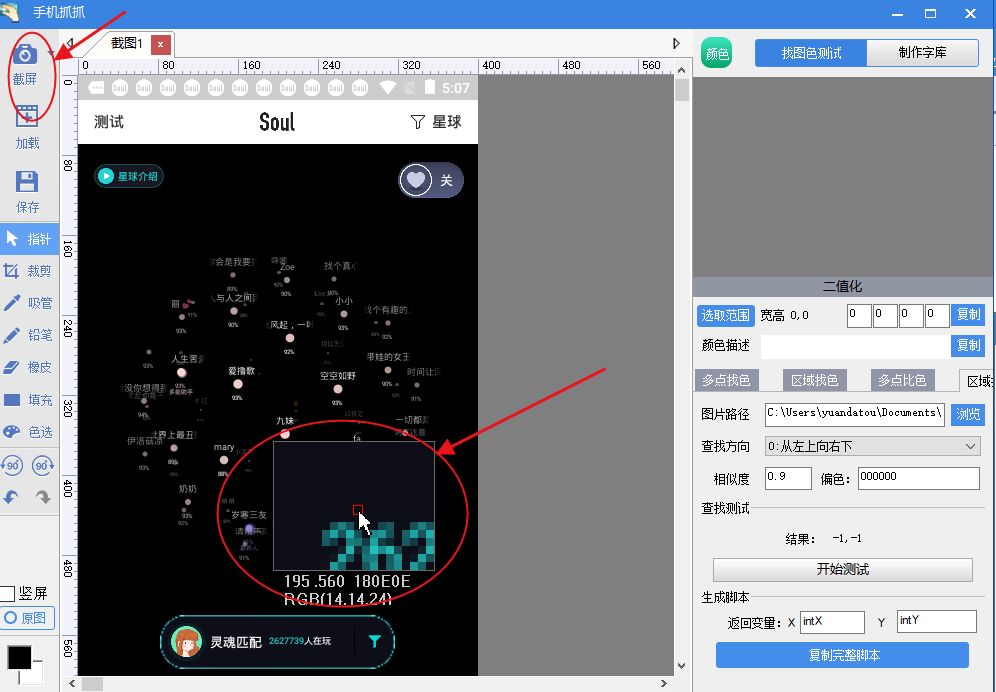Open the 多点找色 tab
The height and width of the screenshot is (692, 996).
pos(726,380)
